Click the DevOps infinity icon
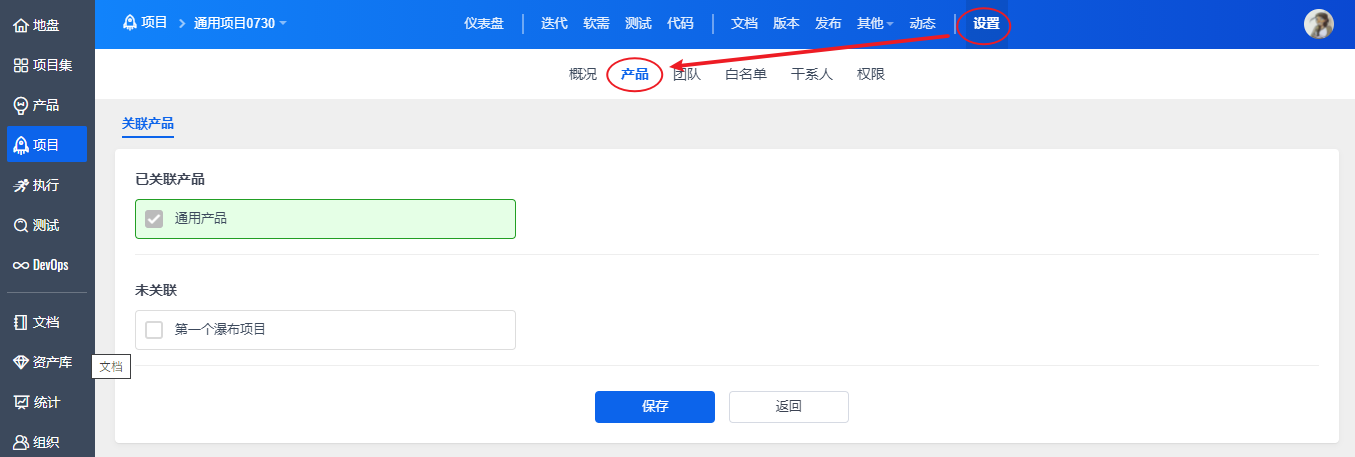 (20, 265)
